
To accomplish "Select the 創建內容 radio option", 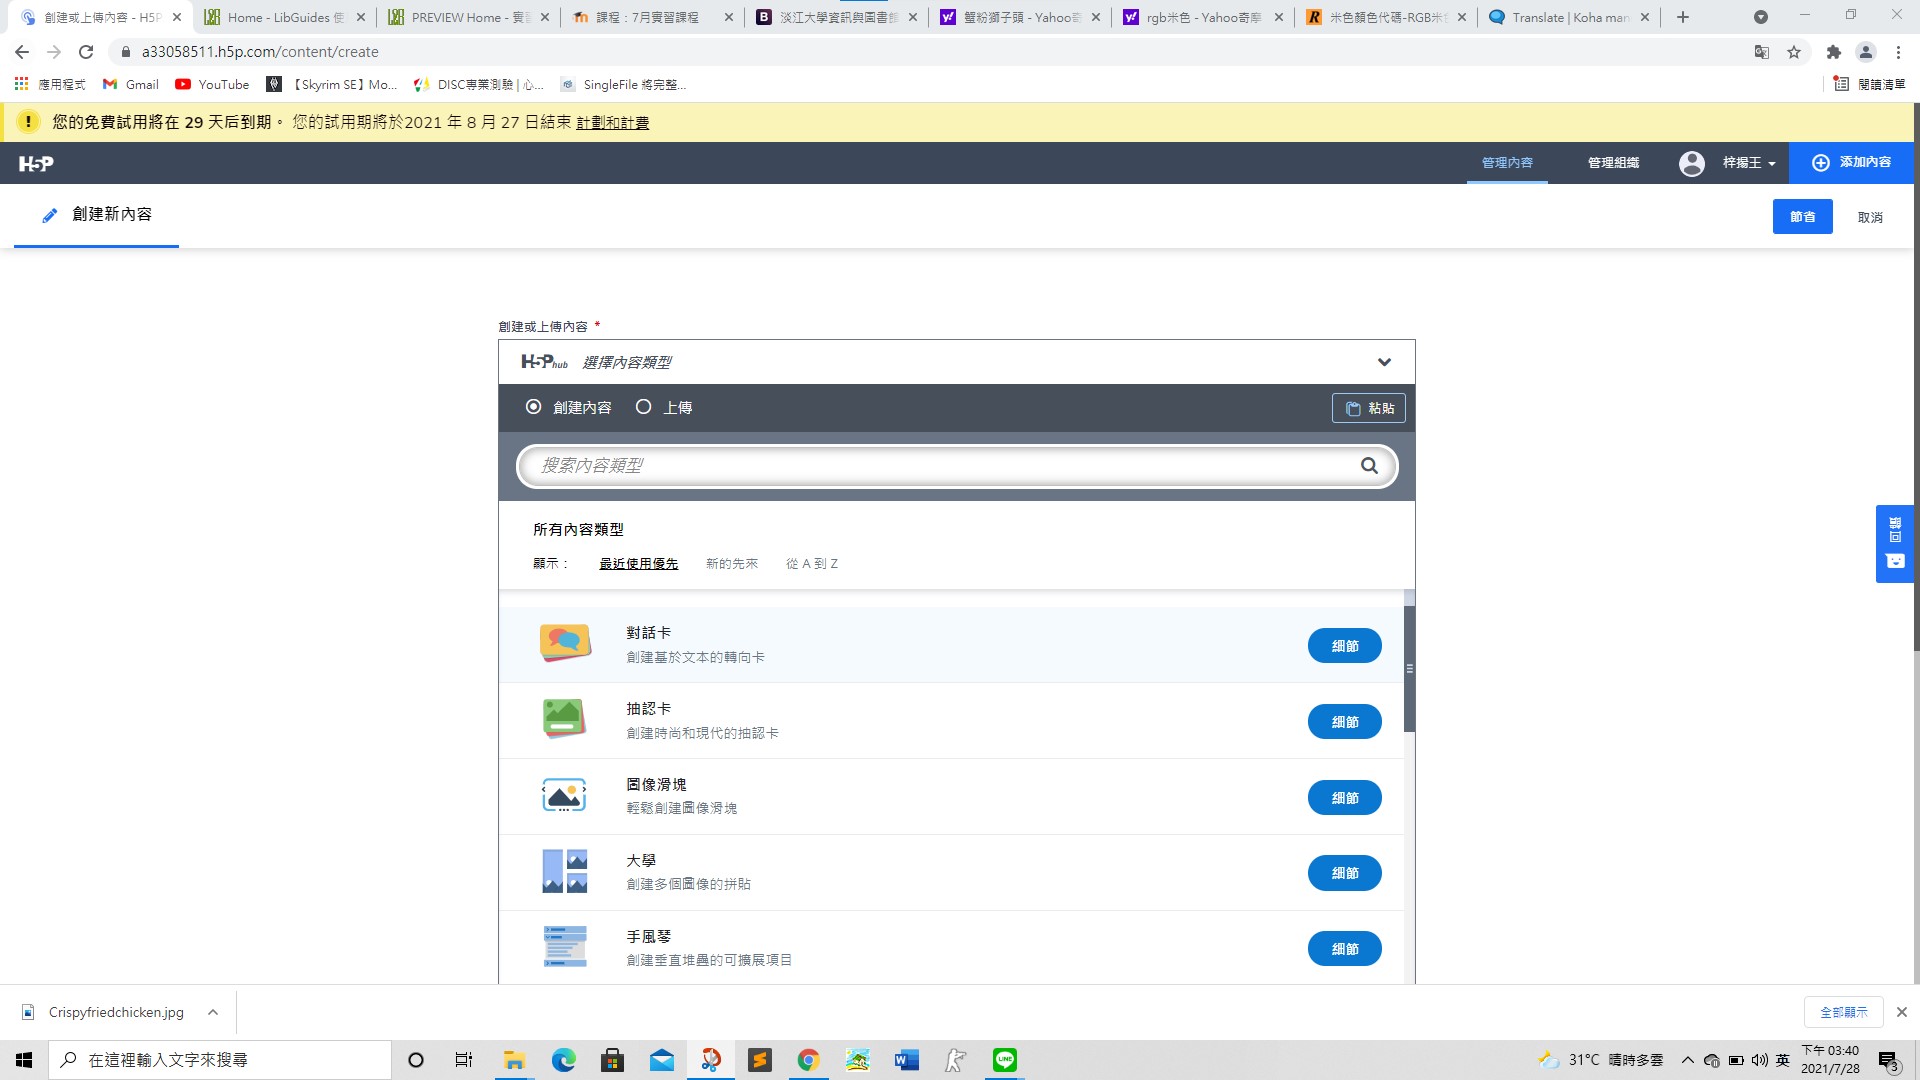I will click(x=533, y=407).
